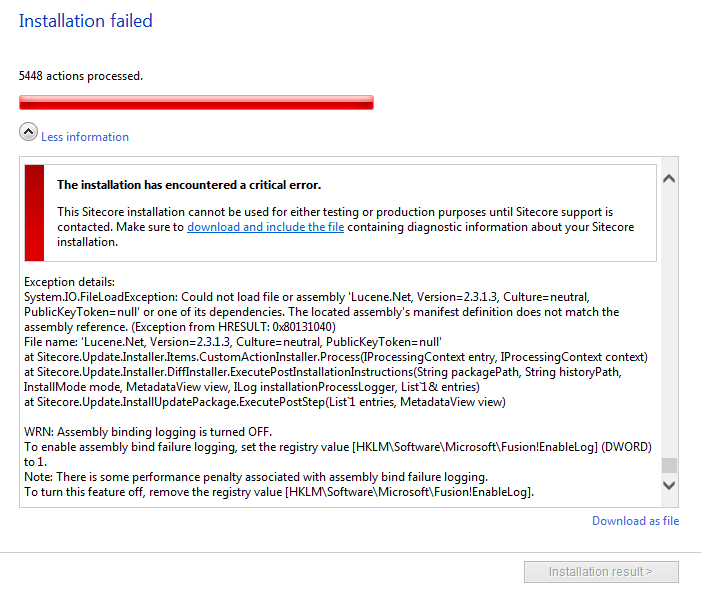Click the critical error bold headline
701x599 pixels.
(x=189, y=185)
